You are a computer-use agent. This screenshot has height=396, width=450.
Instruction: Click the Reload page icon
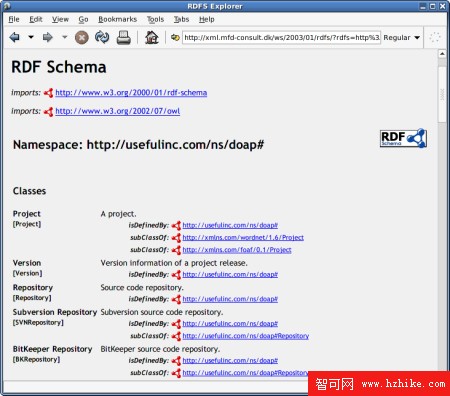[102, 37]
